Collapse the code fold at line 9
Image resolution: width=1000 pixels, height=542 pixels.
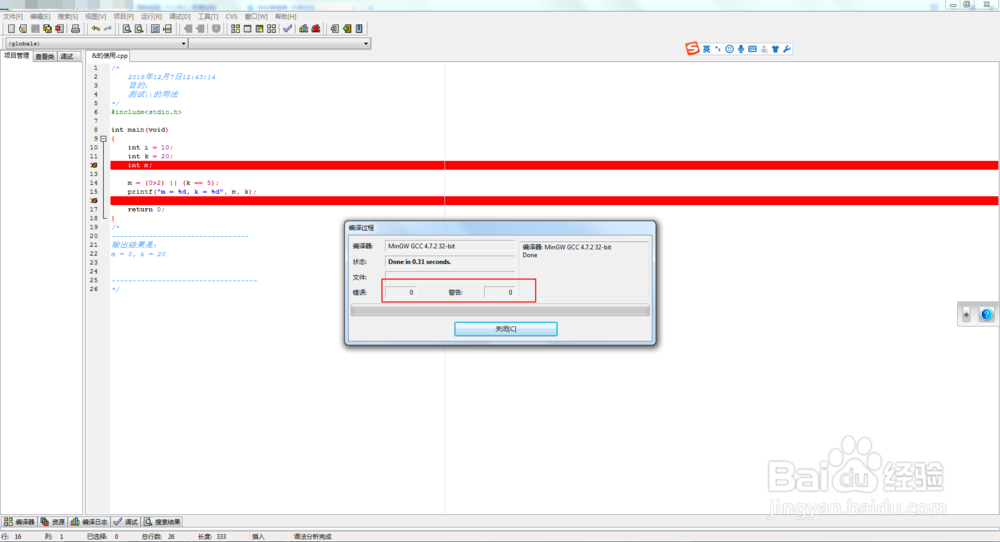[x=103, y=138]
